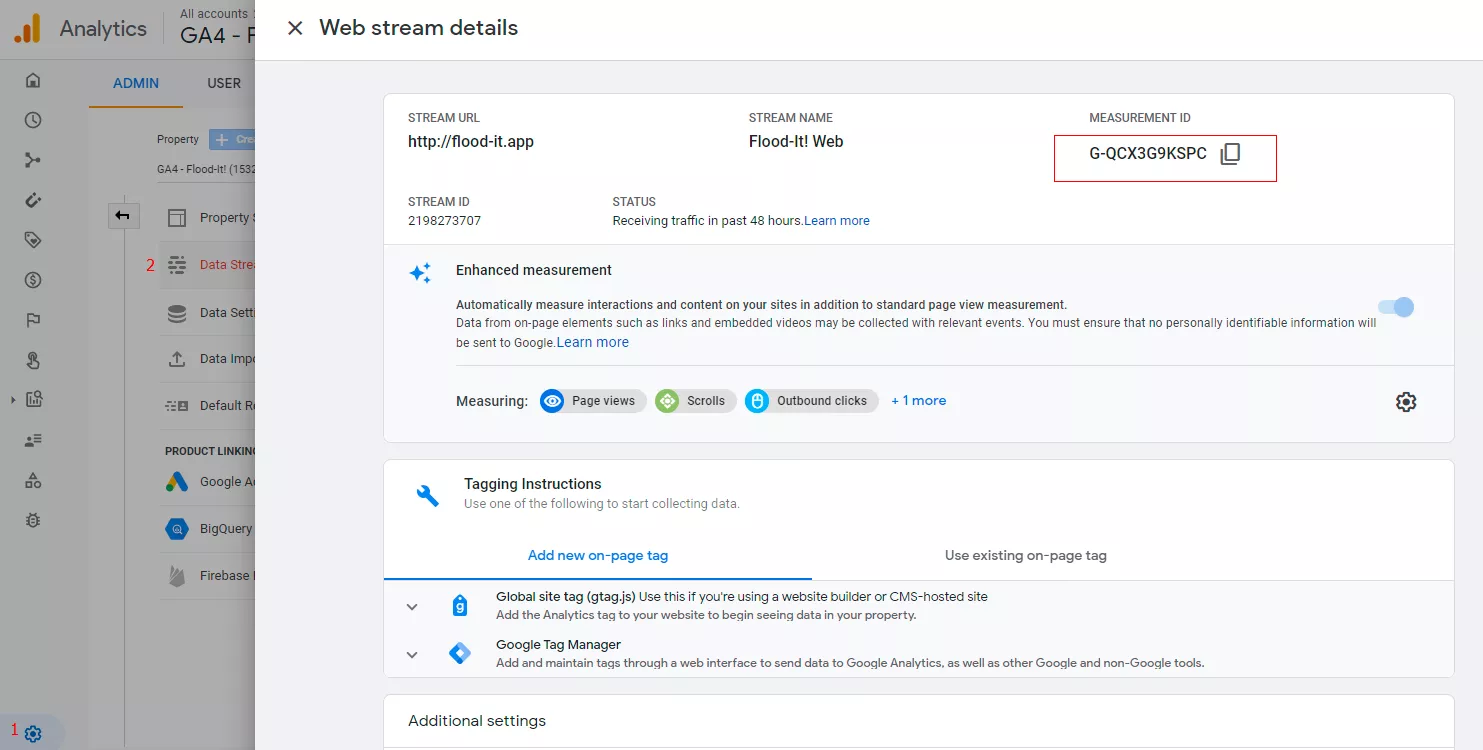Switch to the ADMIN tab
Image resolution: width=1483 pixels, height=750 pixels.
point(136,83)
